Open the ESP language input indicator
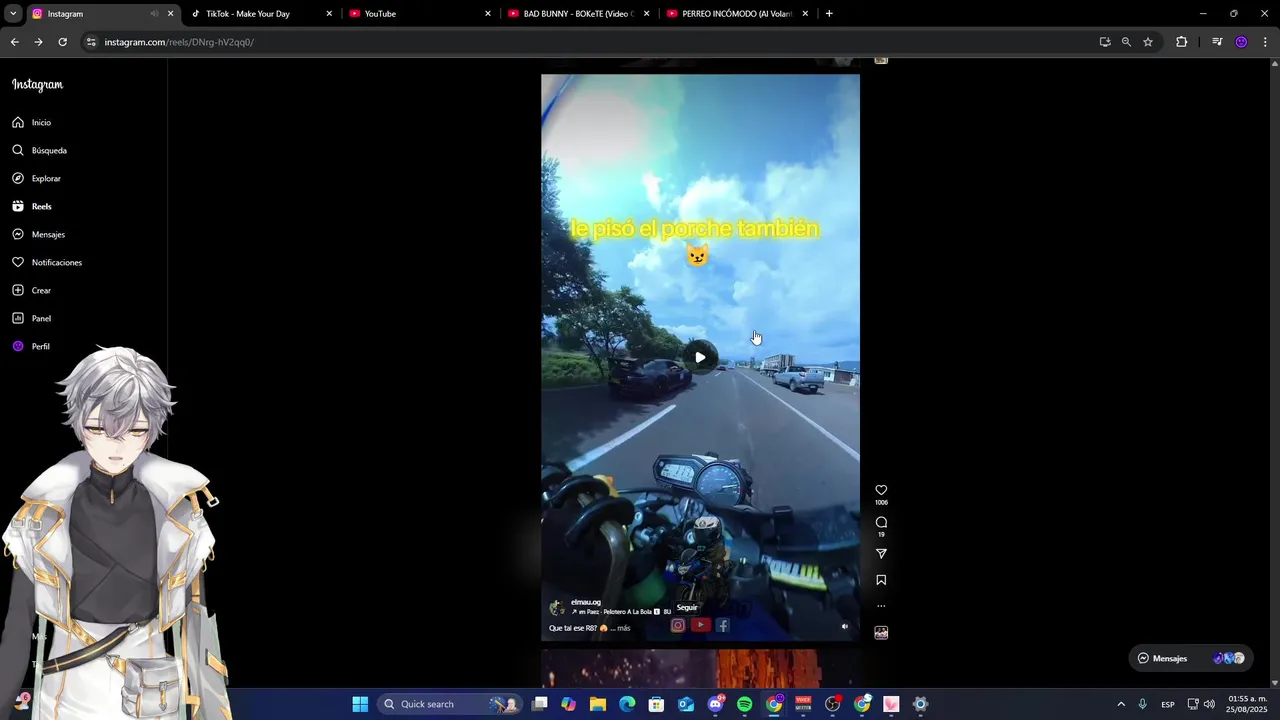The height and width of the screenshot is (720, 1280). 1168,704
